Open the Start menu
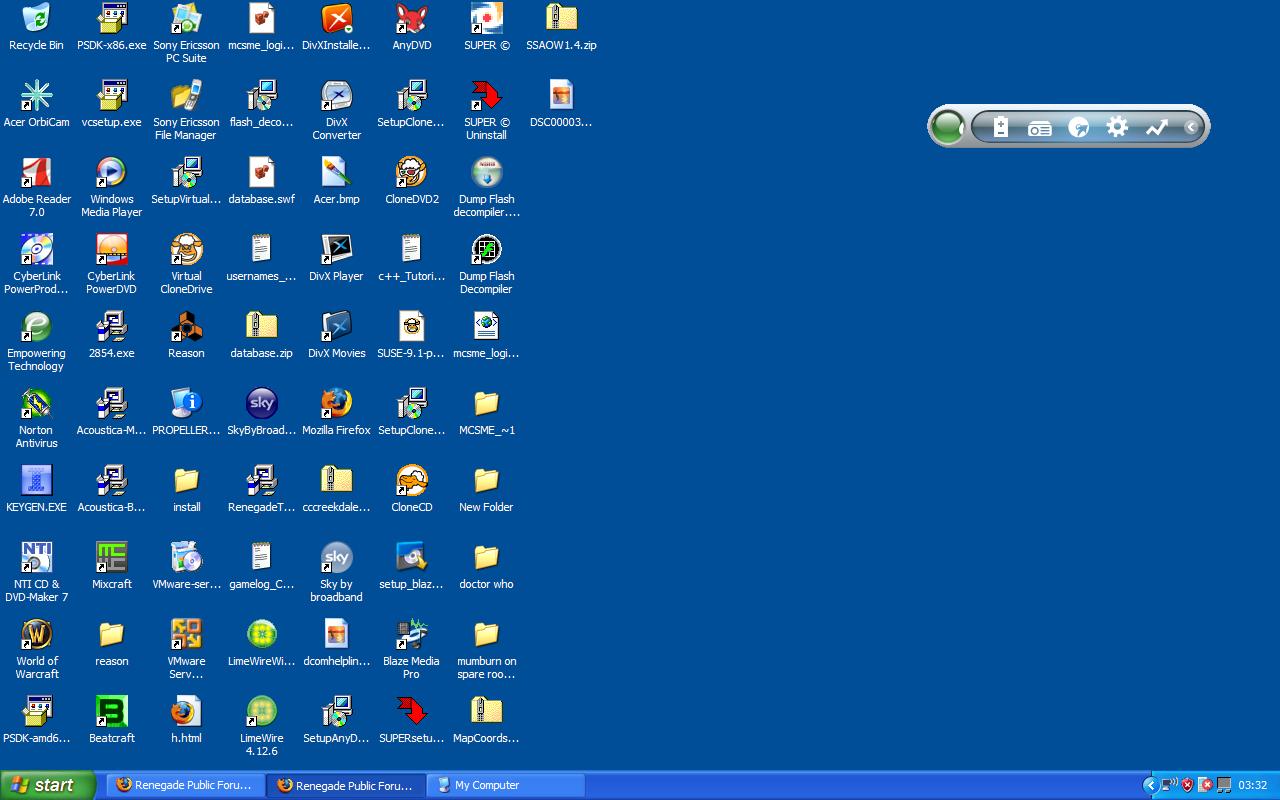1280x800 pixels. [47, 785]
